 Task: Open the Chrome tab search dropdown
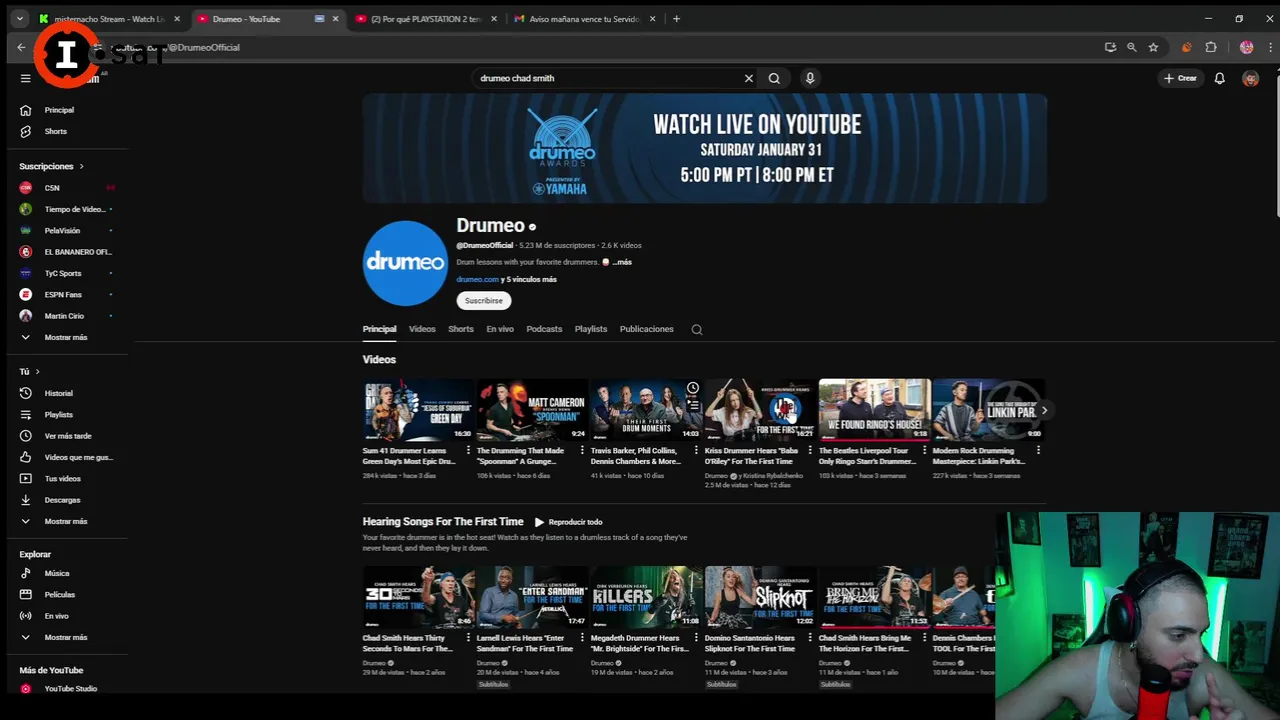[19, 18]
